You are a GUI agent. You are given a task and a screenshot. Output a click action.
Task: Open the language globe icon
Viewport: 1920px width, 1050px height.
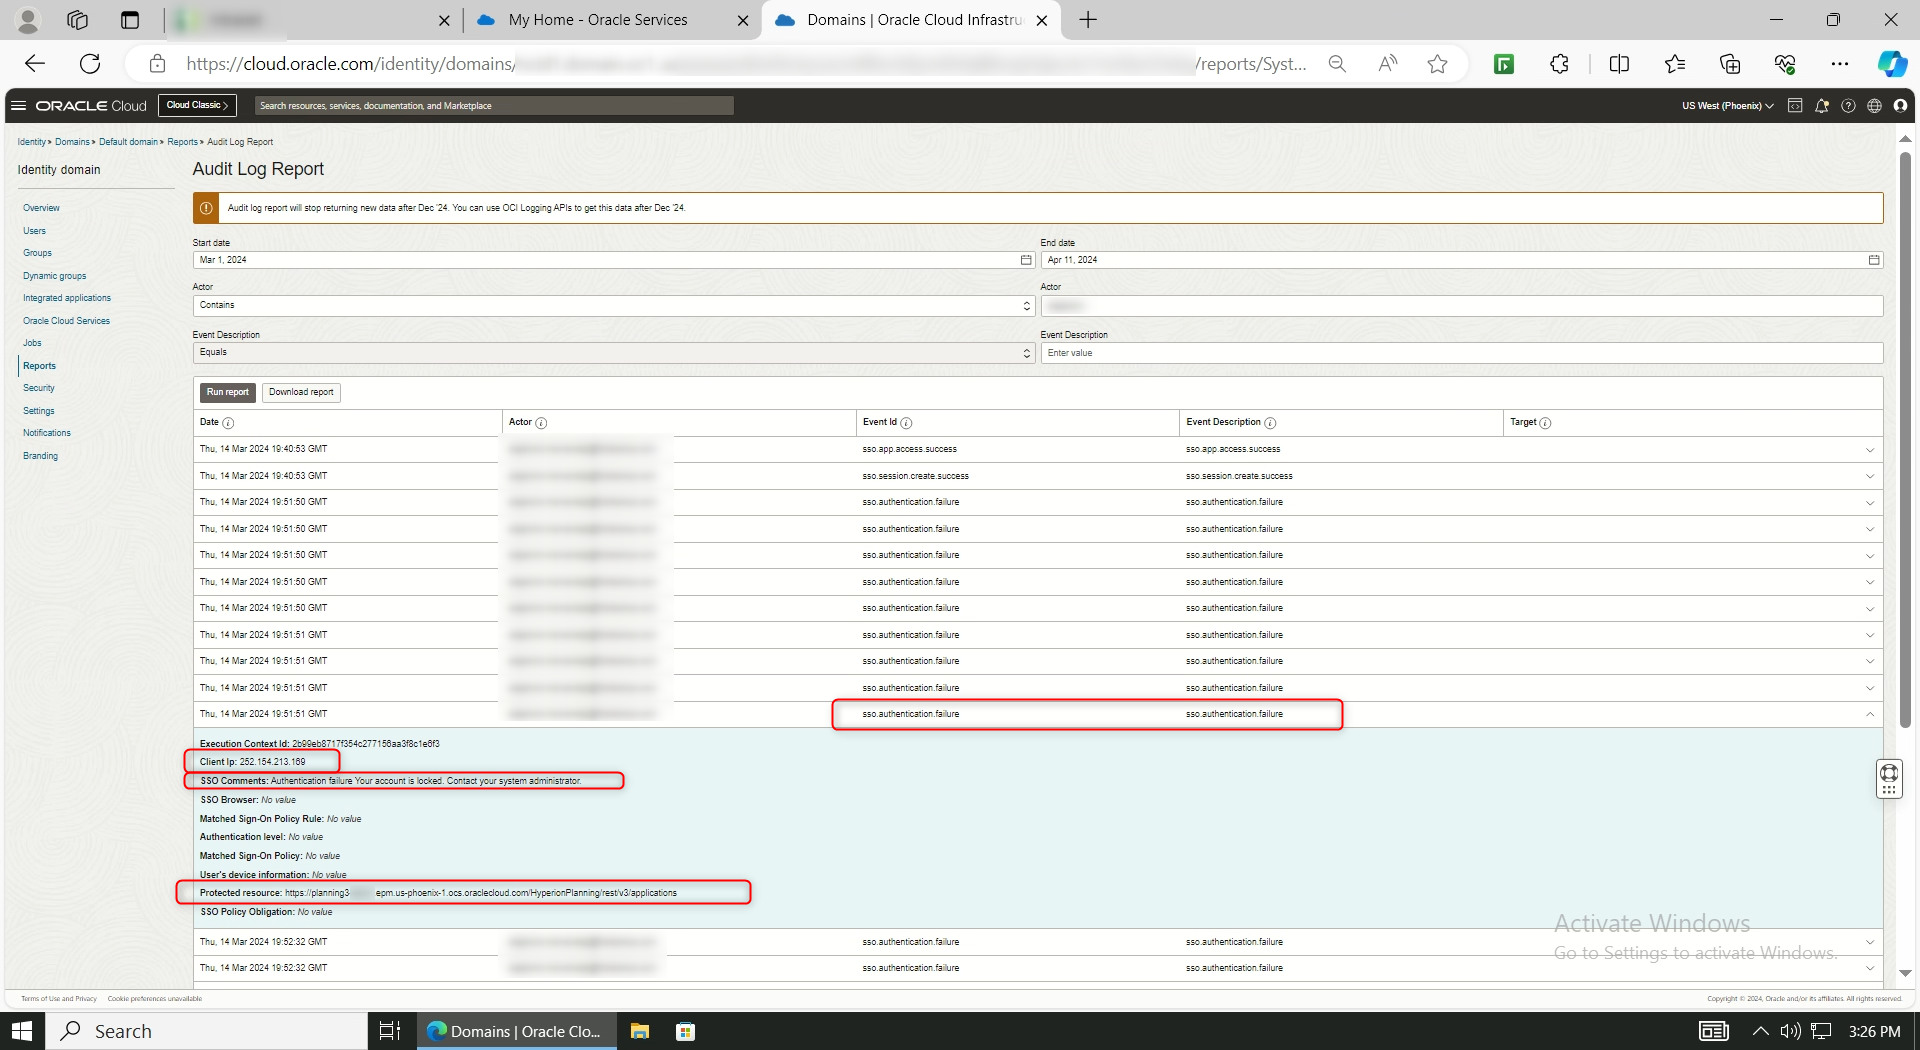pos(1875,105)
